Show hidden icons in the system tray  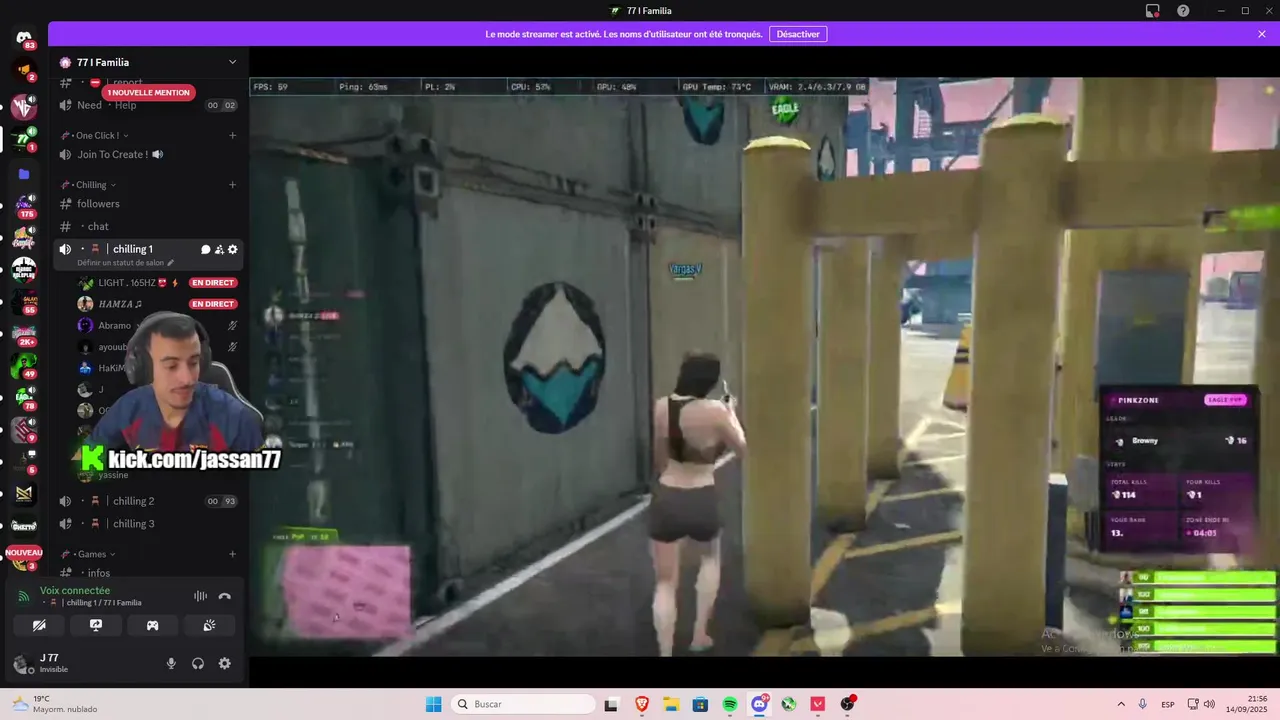1121,704
